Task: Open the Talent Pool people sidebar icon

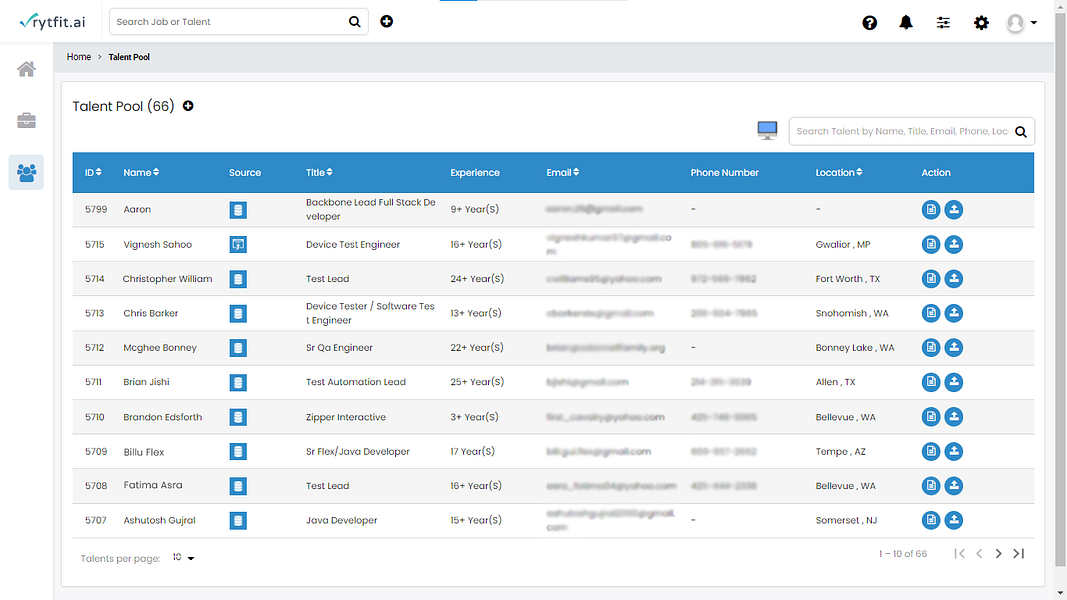Action: [27, 172]
